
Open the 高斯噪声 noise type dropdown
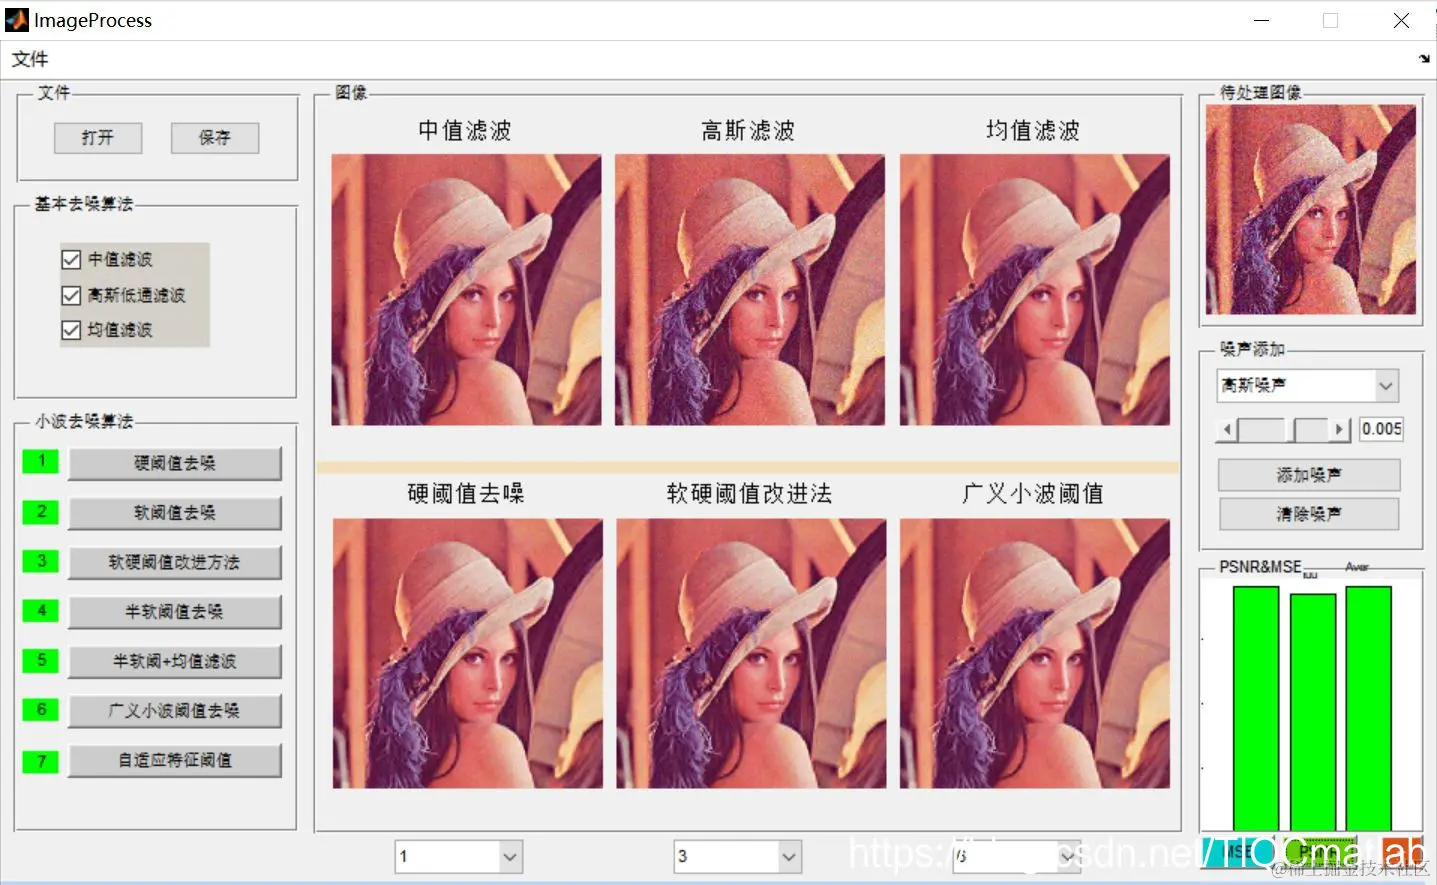(x=1308, y=385)
